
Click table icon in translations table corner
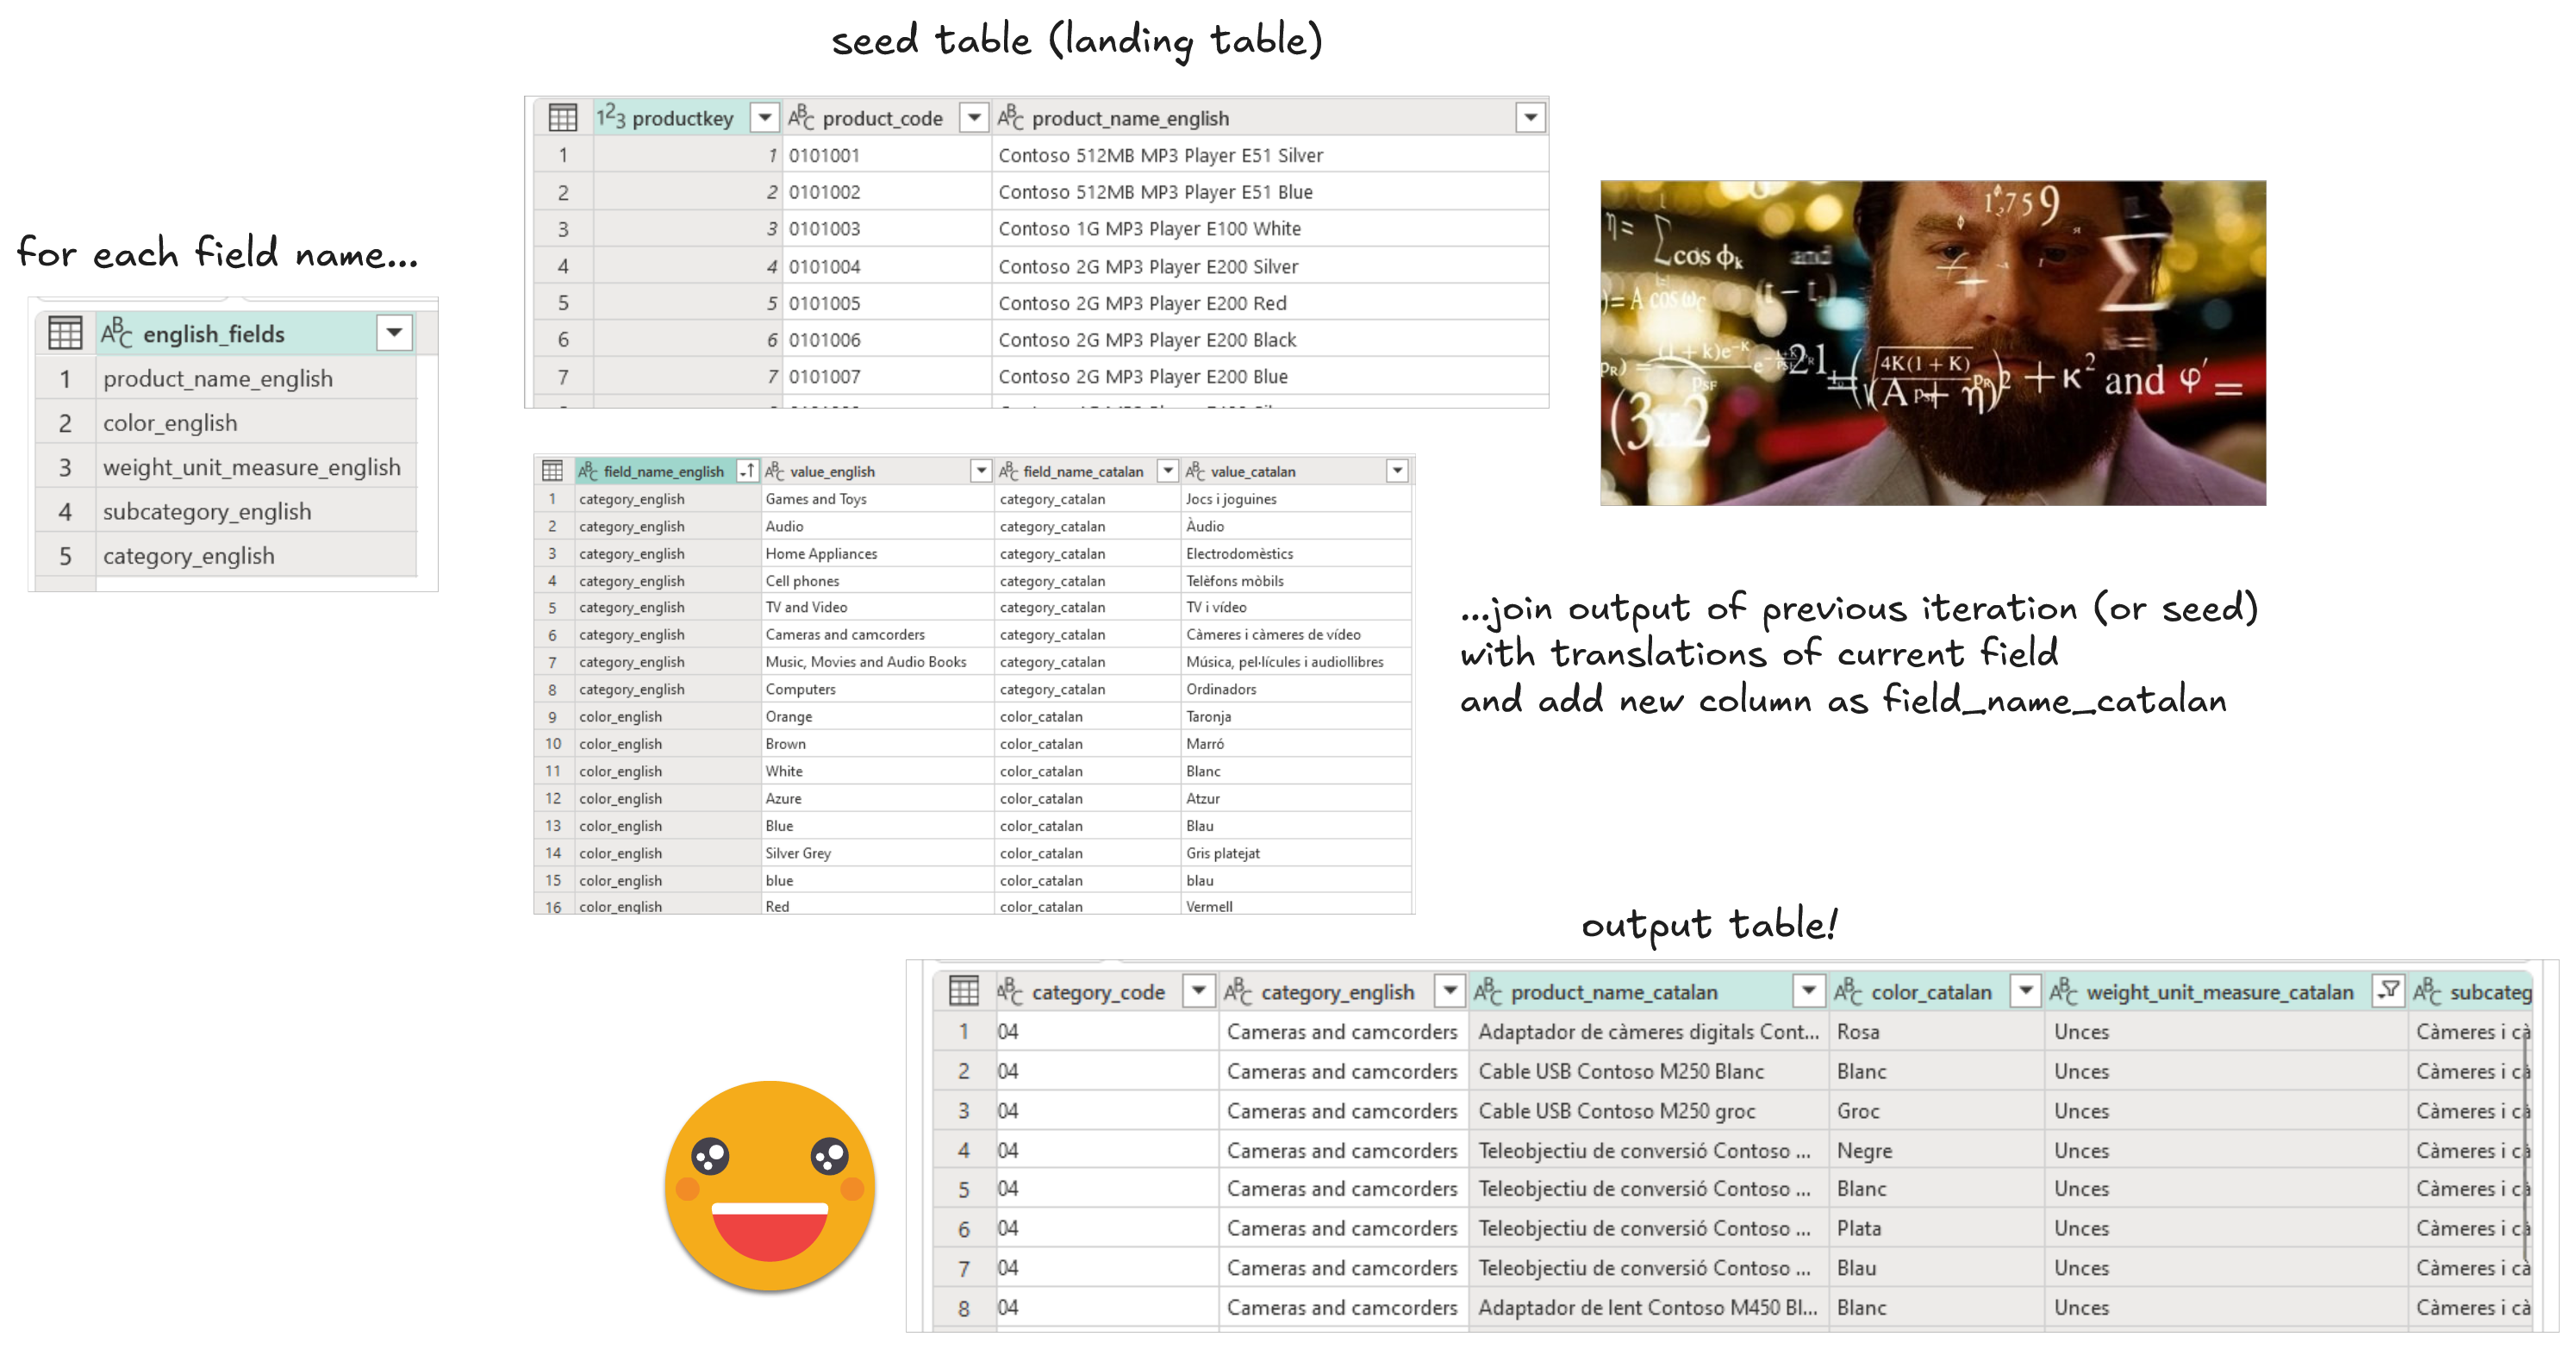[x=552, y=471]
